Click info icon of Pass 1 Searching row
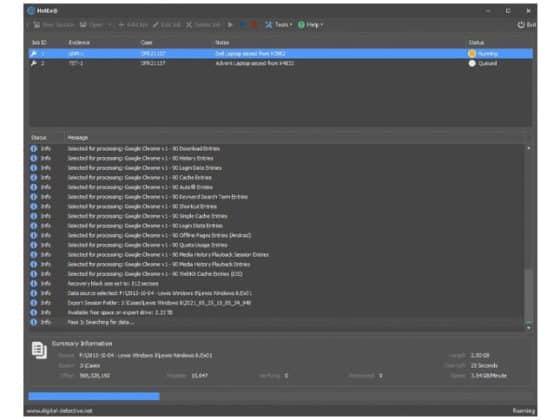The image size is (560, 420). point(34,322)
